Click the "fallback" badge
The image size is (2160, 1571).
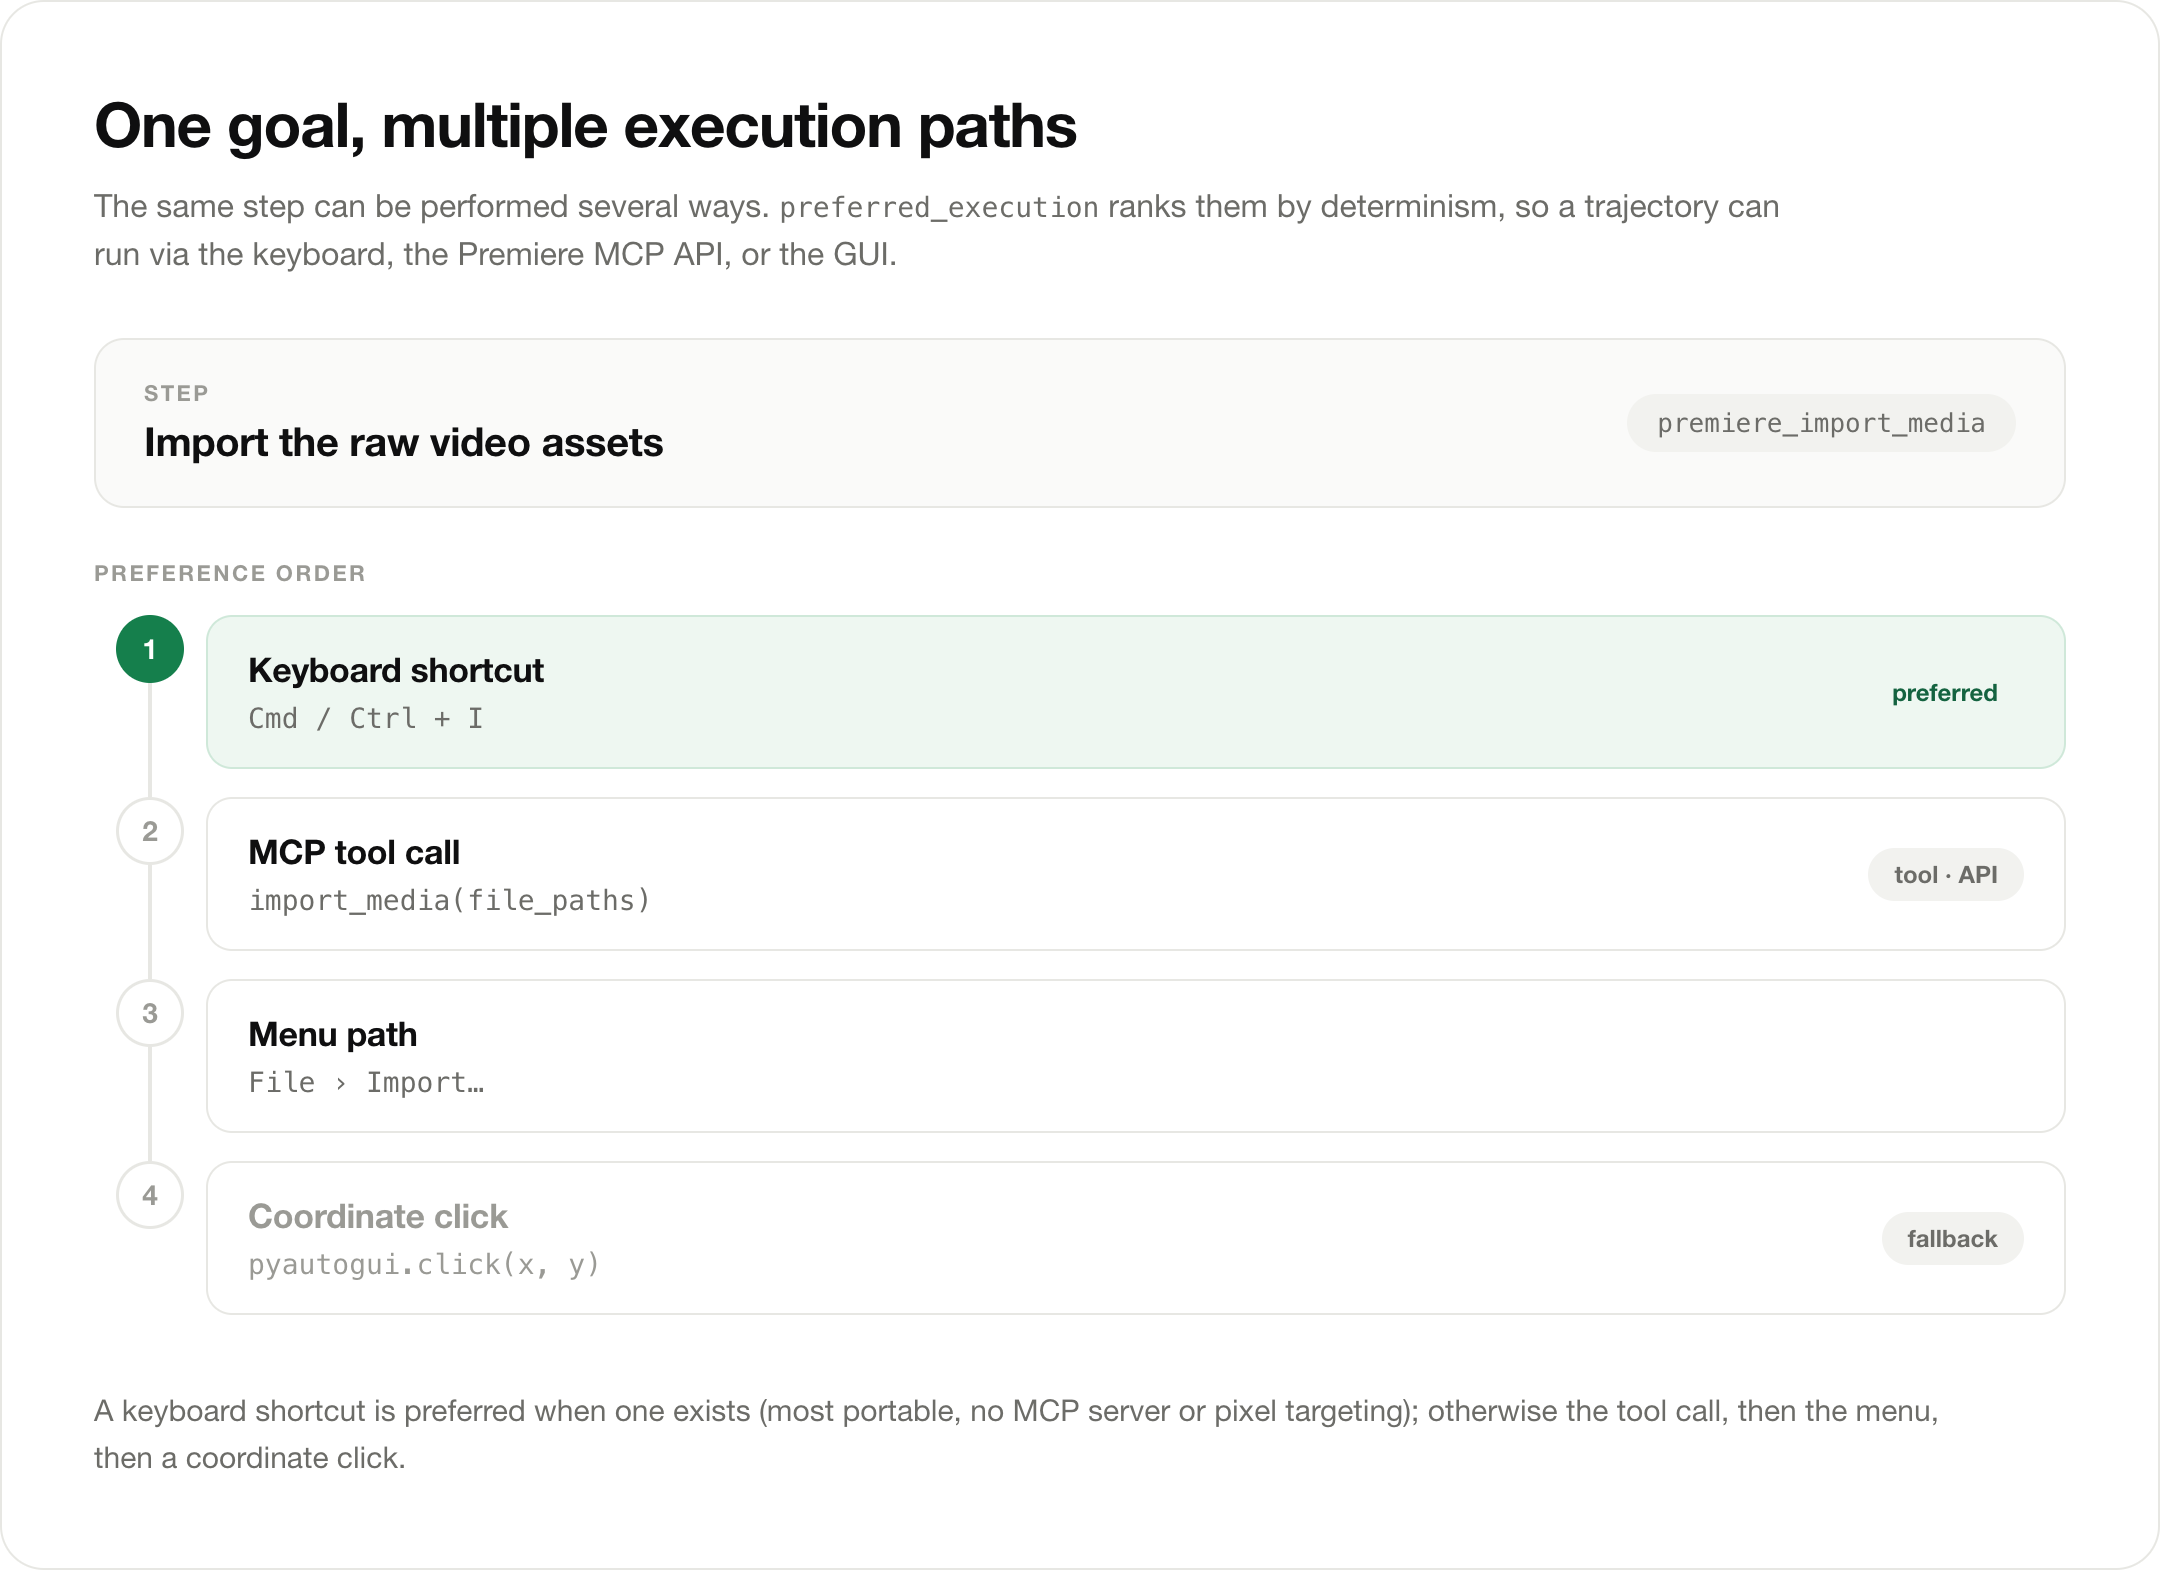[1952, 1239]
